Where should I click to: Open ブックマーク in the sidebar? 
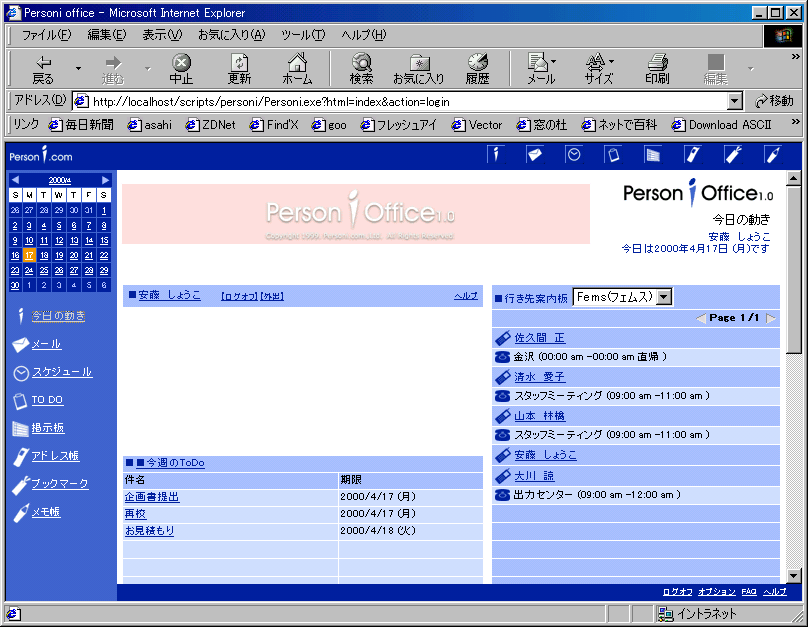[60, 484]
